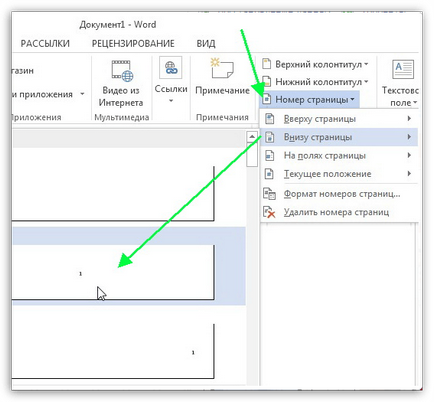
Task: Switch to the РЕЦЕНЗИРОВАНИЕ ribbon tab
Action: tap(133, 43)
